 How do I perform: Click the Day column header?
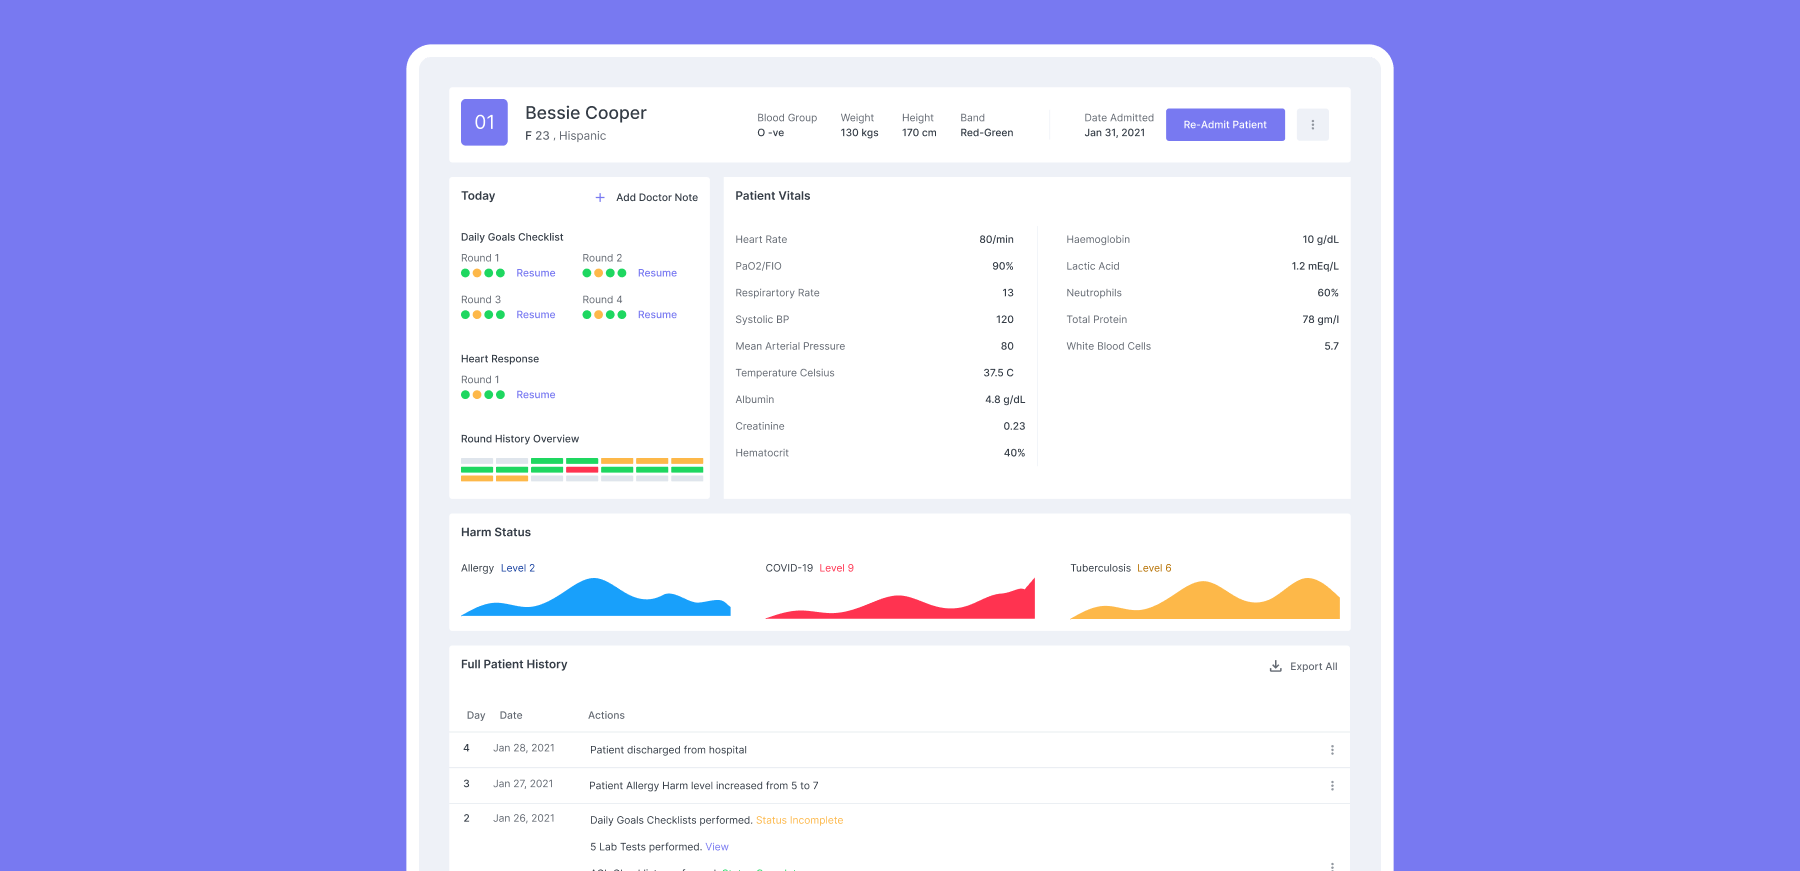tap(476, 716)
